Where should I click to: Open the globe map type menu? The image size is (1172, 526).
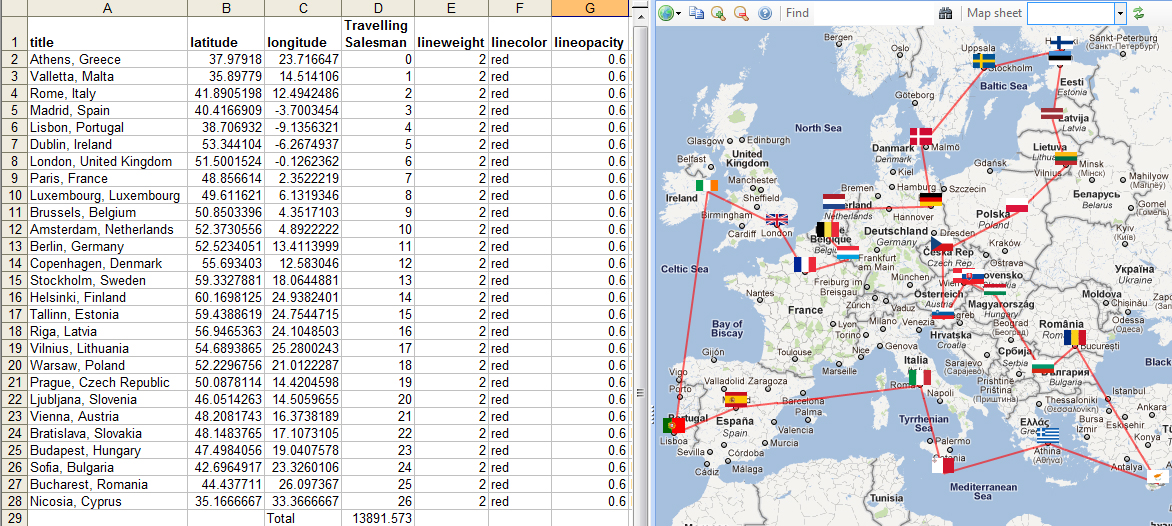[x=670, y=13]
